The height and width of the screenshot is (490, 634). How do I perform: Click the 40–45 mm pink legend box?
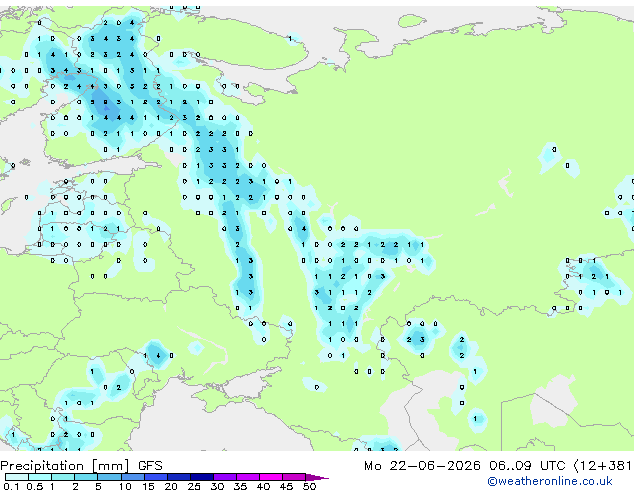[271, 477]
